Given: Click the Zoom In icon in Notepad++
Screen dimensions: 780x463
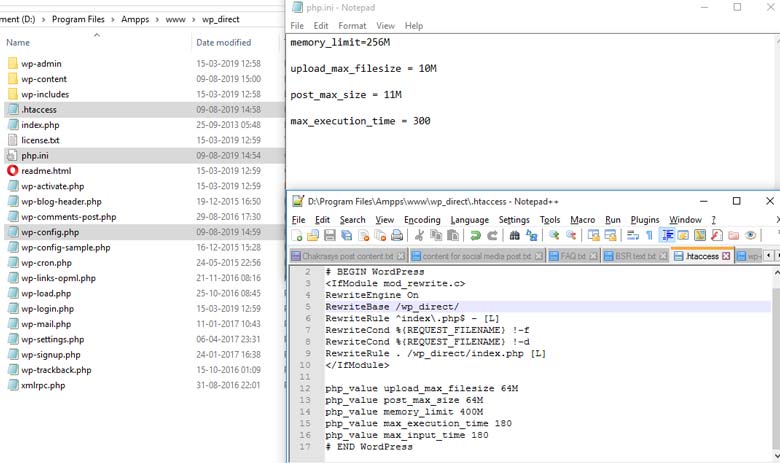Looking at the screenshot, I should pos(554,235).
